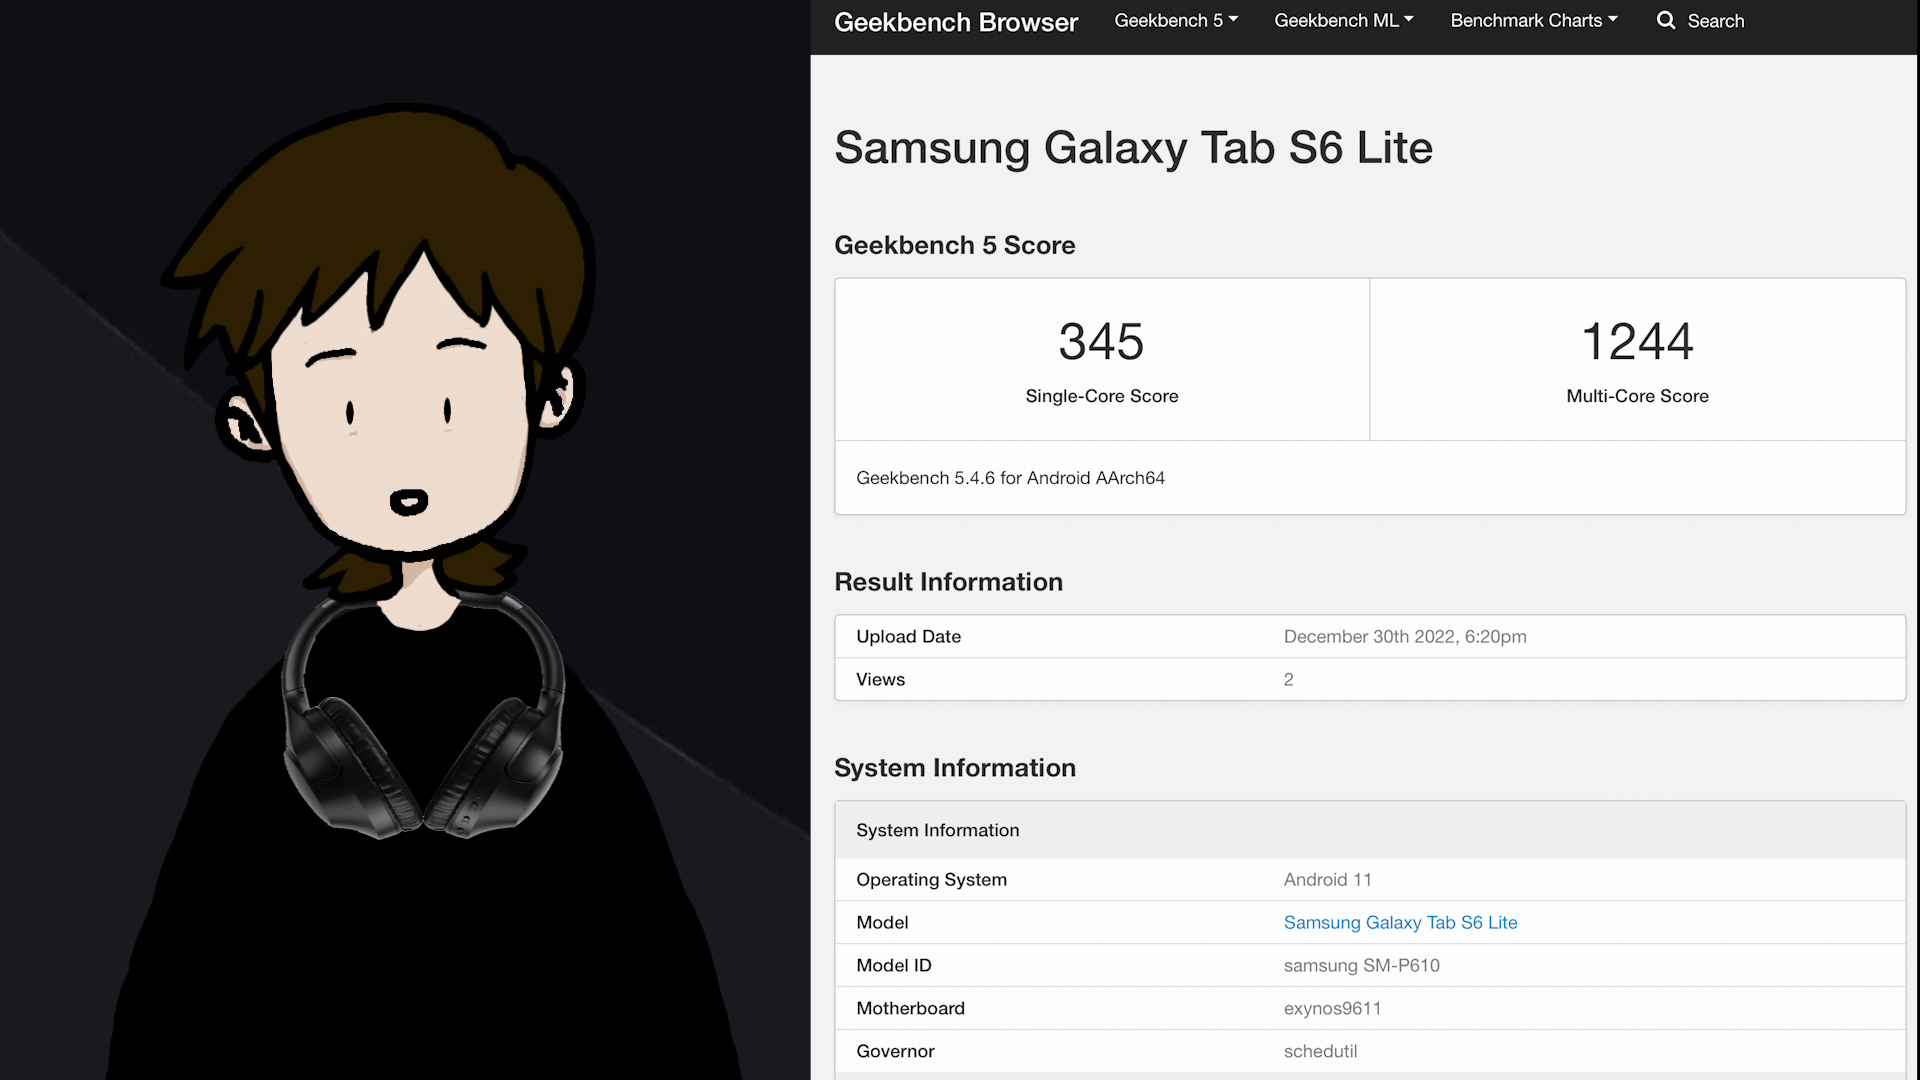The width and height of the screenshot is (1920, 1080).
Task: Click the Geekbench 5.4.6 version text
Action: [x=1010, y=478]
